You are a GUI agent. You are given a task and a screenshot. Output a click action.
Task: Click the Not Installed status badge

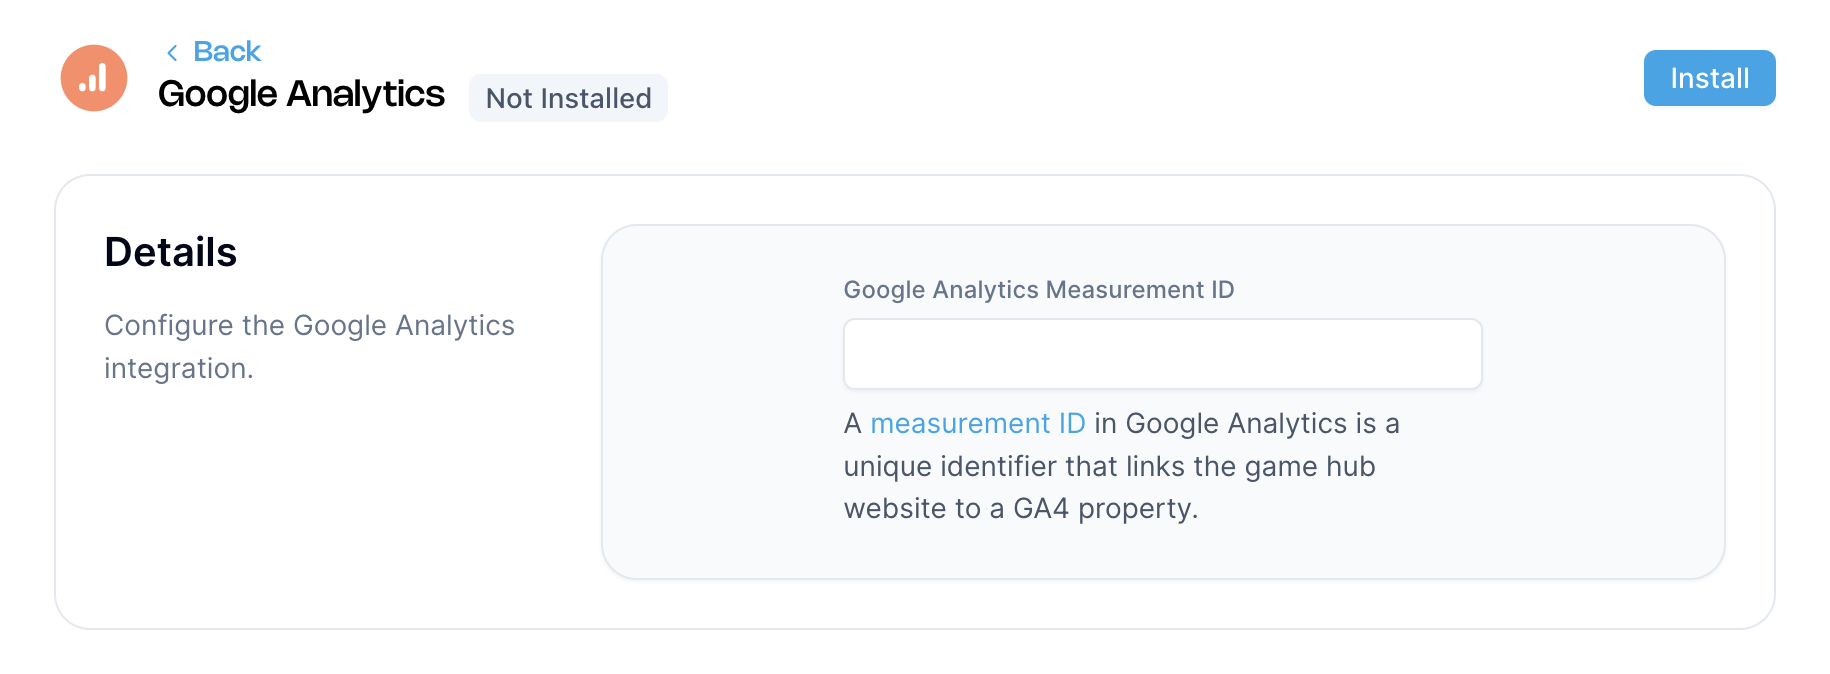(x=568, y=97)
